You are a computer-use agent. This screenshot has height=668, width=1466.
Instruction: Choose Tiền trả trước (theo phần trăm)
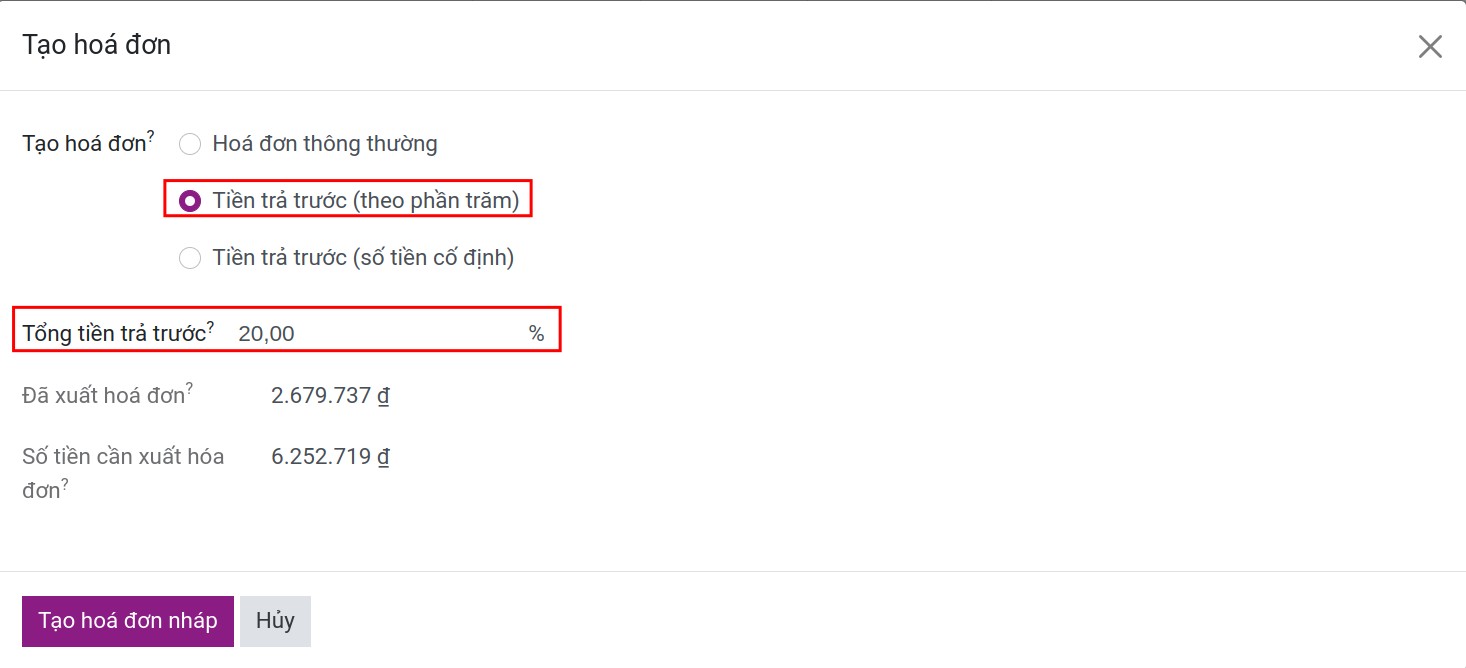point(190,201)
